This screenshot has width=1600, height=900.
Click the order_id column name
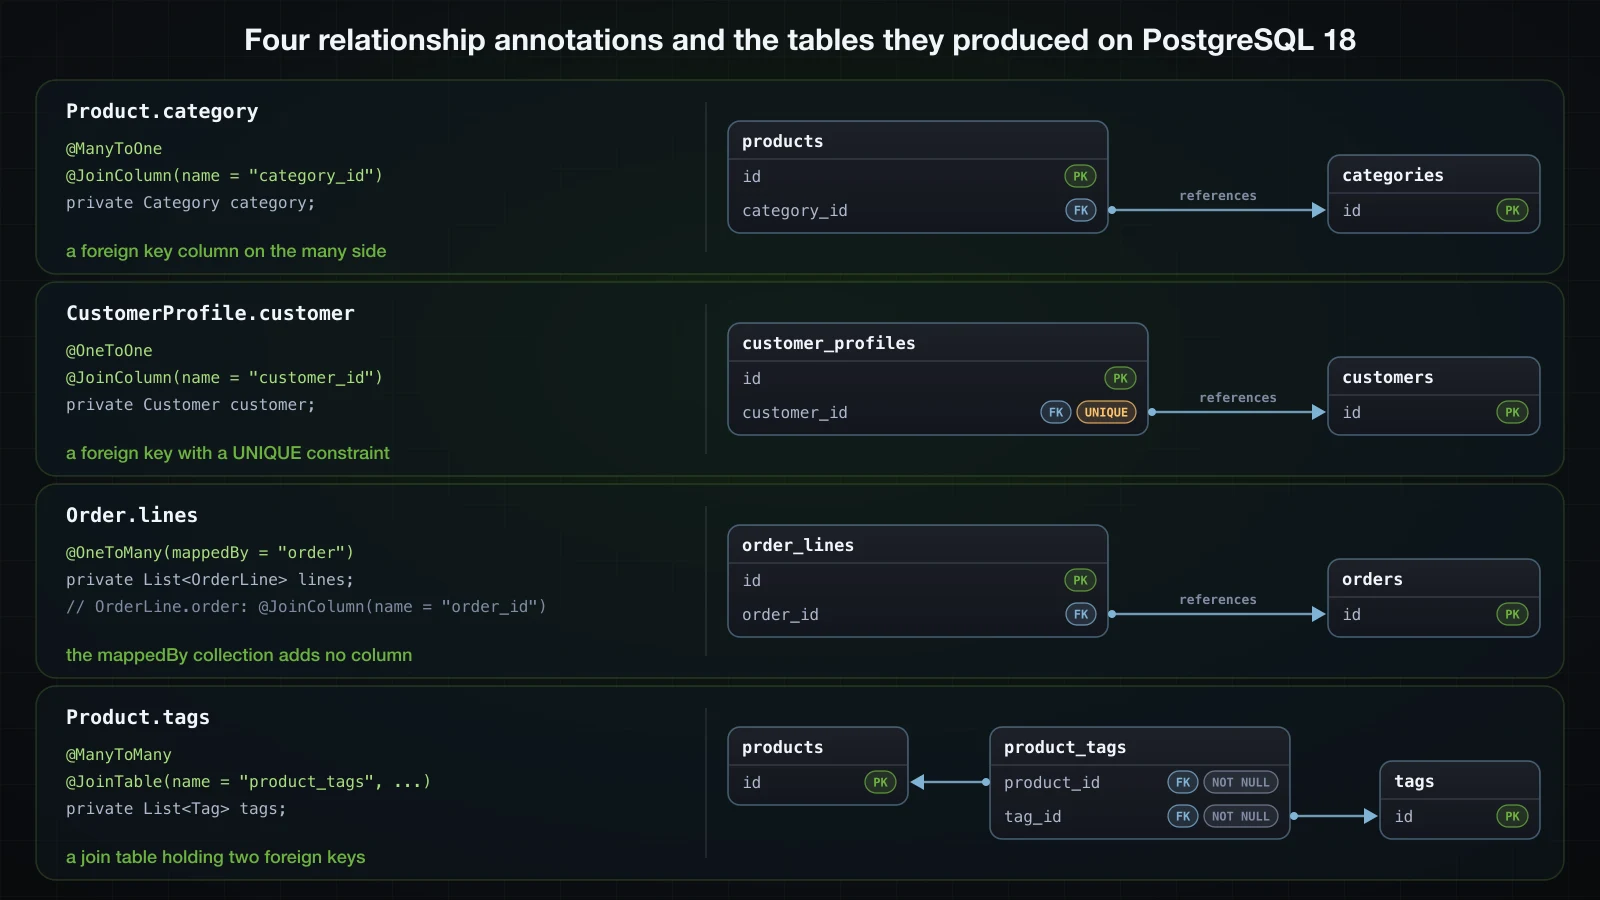[x=780, y=615]
